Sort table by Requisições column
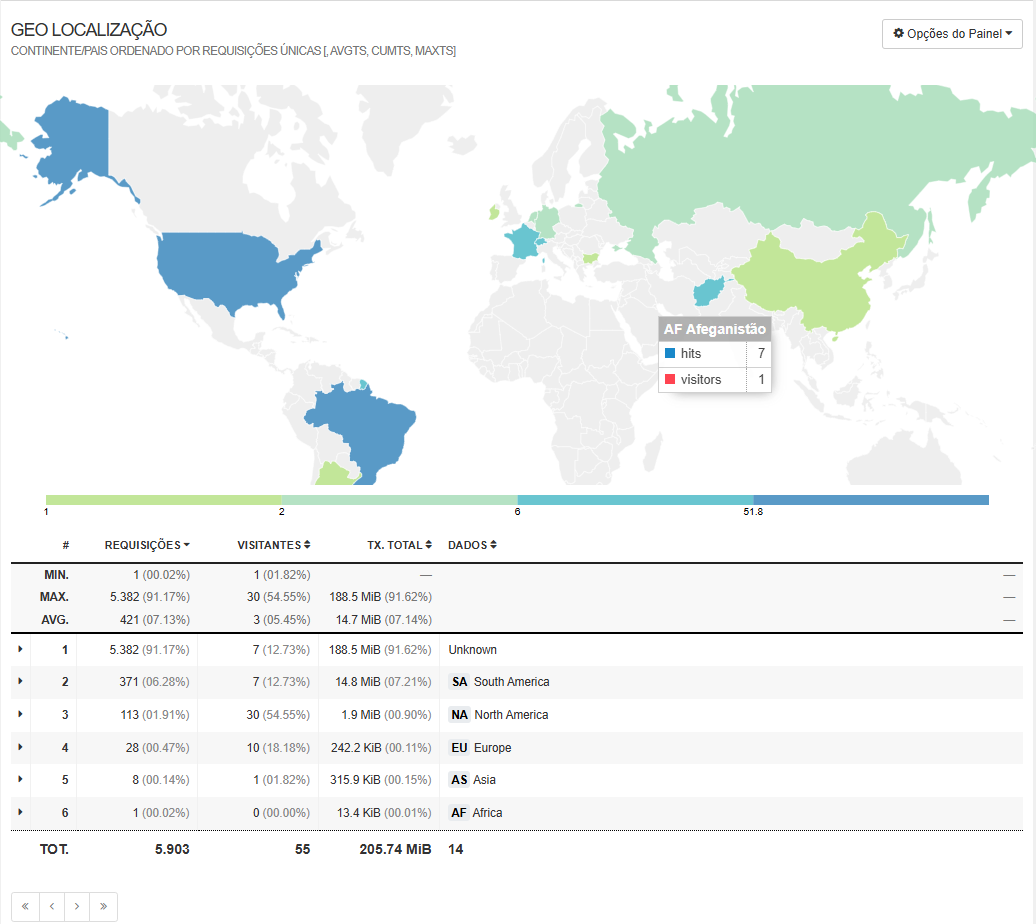1036x924 pixels. point(147,545)
